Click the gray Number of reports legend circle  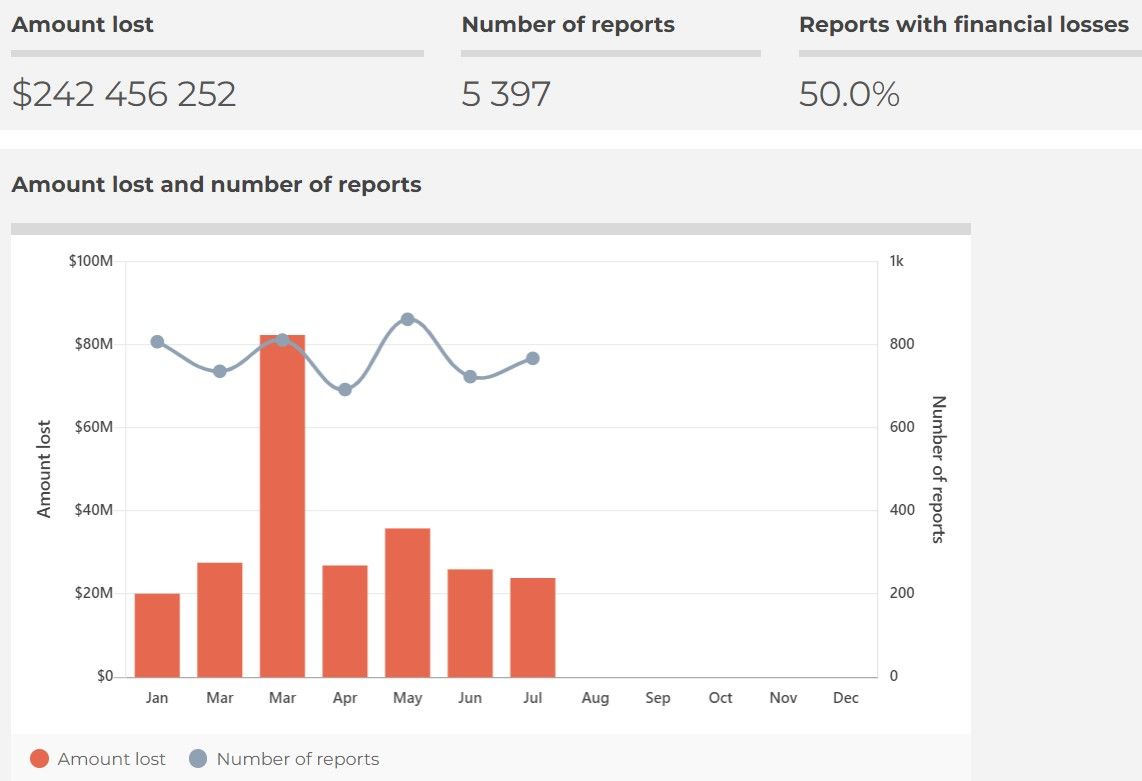(x=198, y=758)
